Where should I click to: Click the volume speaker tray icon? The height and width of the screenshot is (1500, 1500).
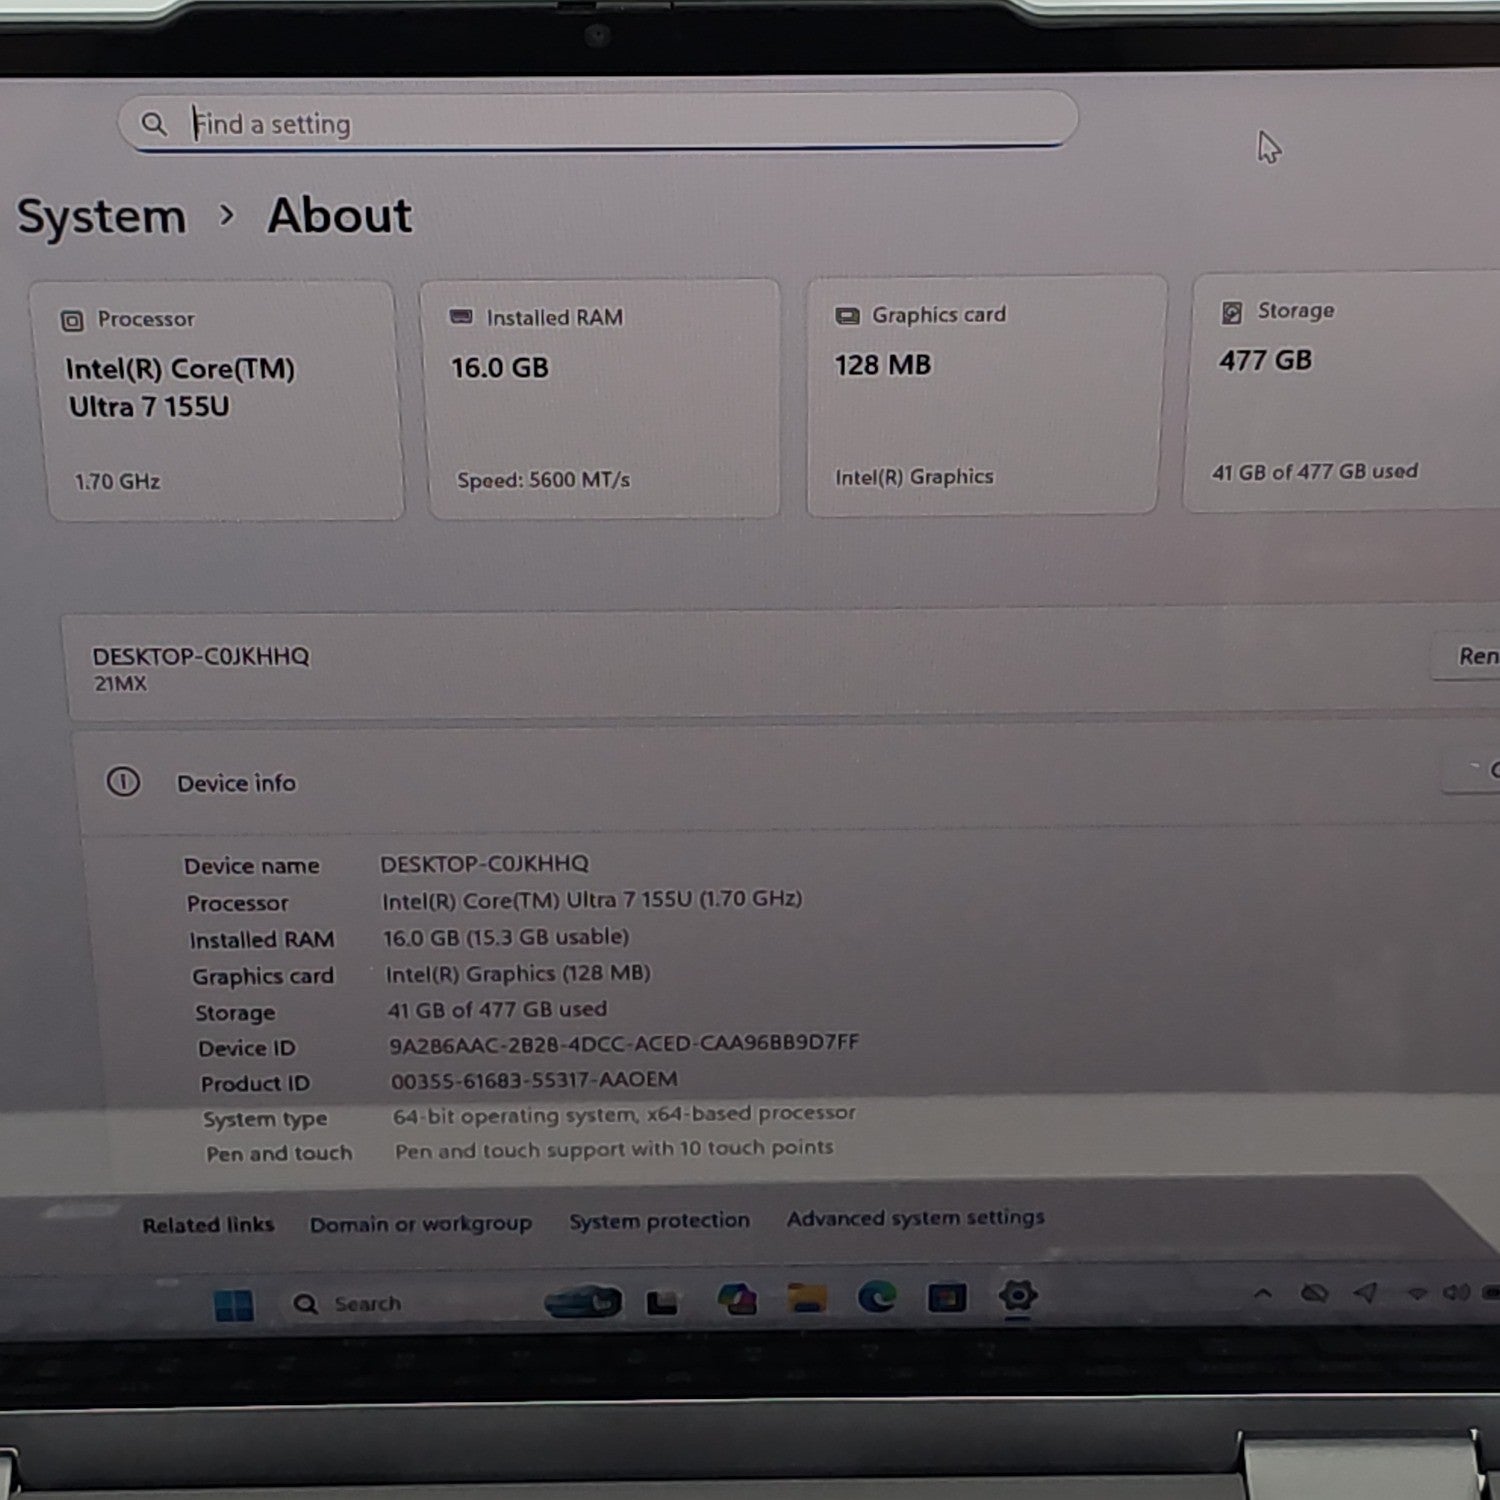pos(1455,1293)
